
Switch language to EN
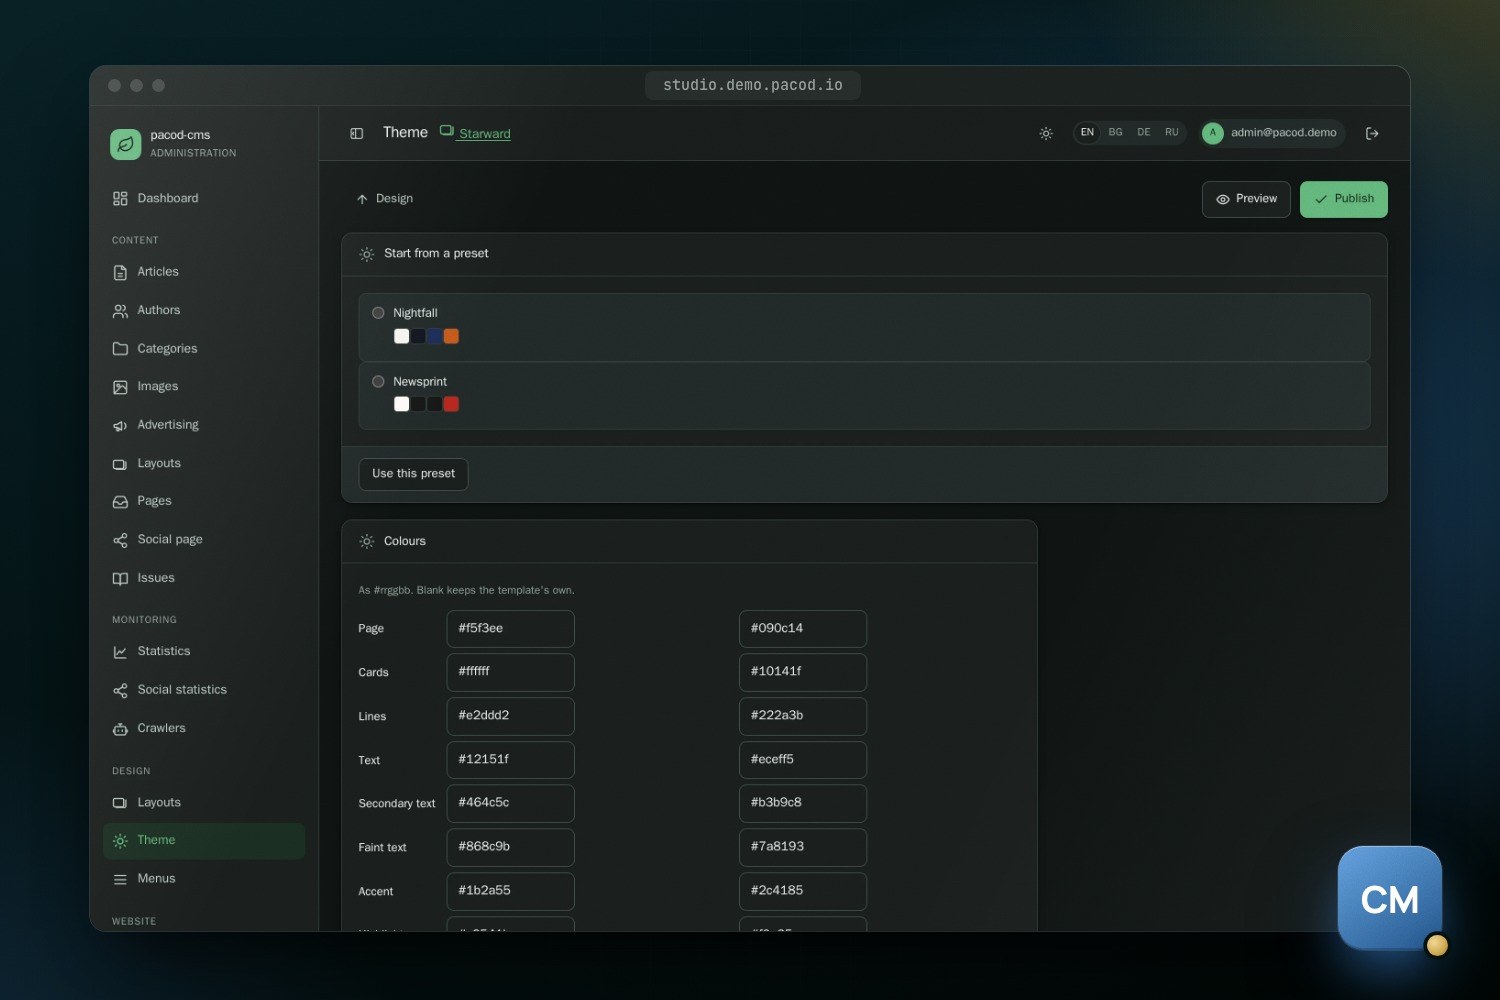click(x=1087, y=133)
